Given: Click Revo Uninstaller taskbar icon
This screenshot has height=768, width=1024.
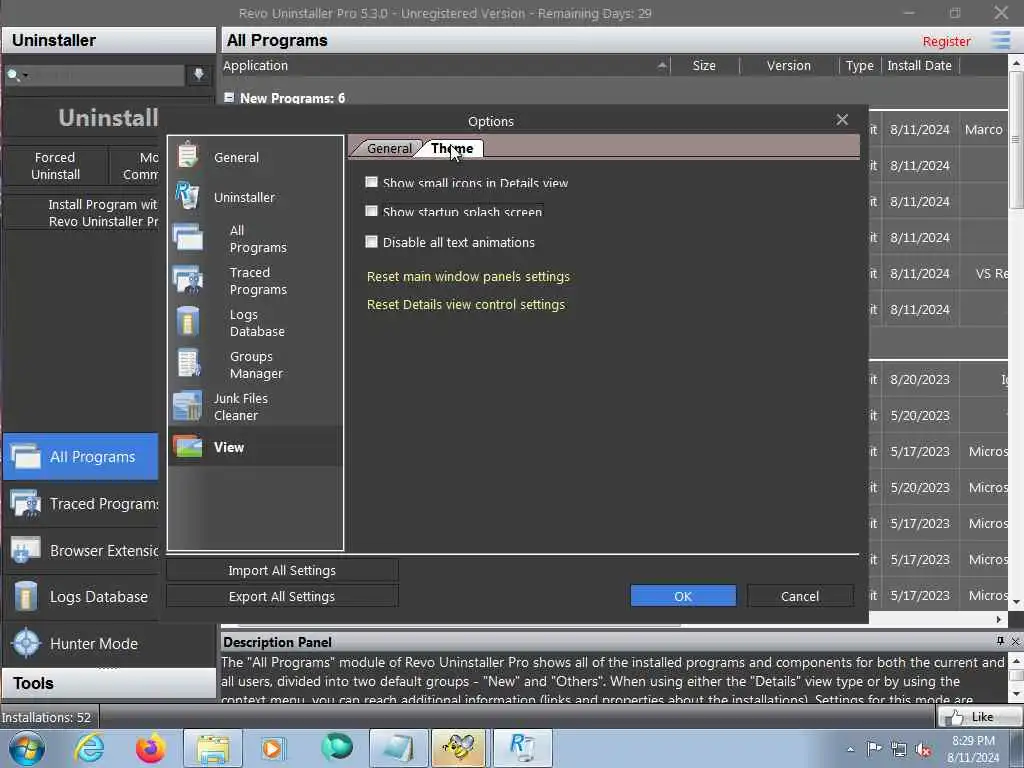Looking at the screenshot, I should (522, 748).
